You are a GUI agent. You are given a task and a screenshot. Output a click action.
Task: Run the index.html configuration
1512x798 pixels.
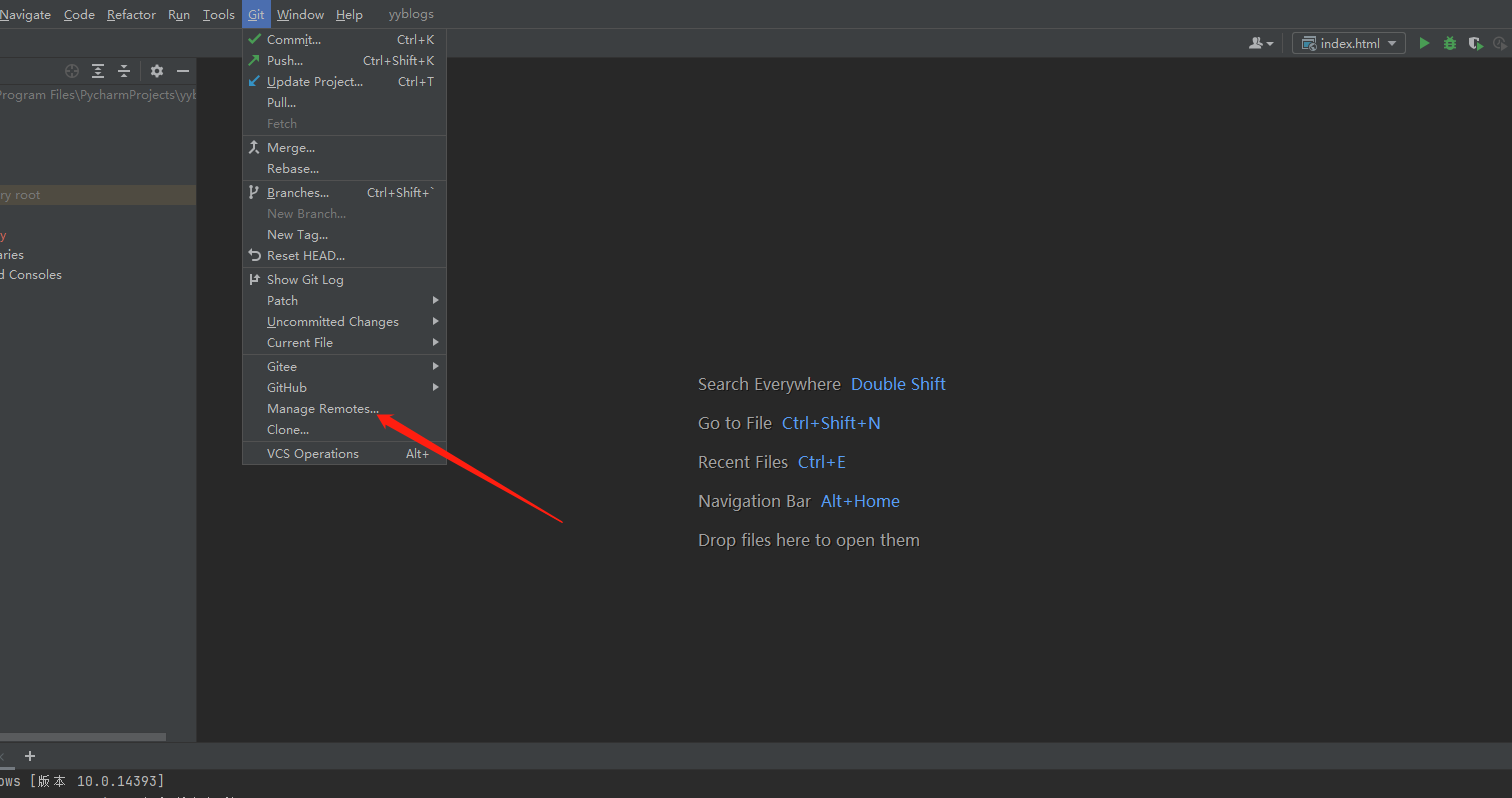(1424, 43)
